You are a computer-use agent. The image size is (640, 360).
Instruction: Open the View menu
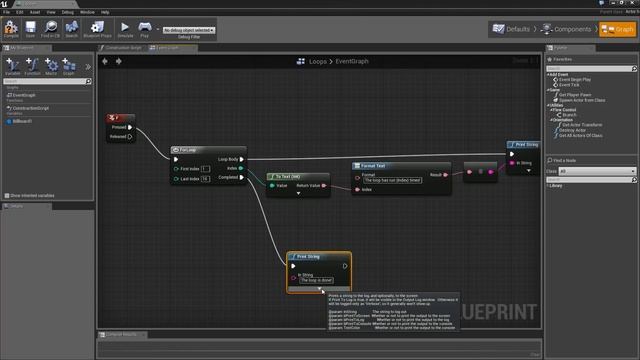51,12
